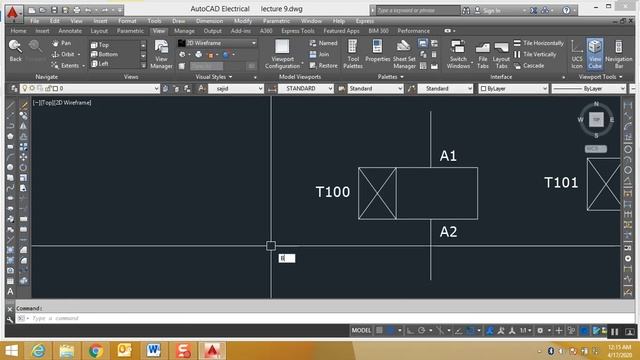Tile windows vertically
The width and height of the screenshot is (640, 360).
535,54
